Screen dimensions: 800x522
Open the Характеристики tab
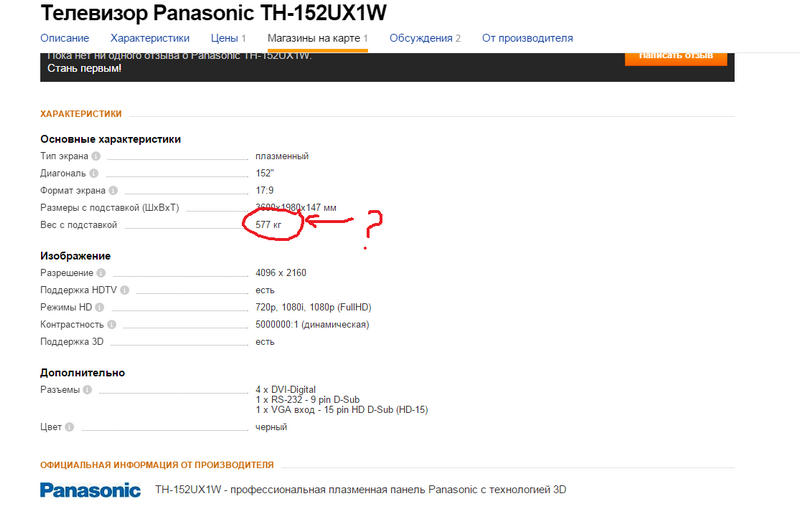(150, 38)
